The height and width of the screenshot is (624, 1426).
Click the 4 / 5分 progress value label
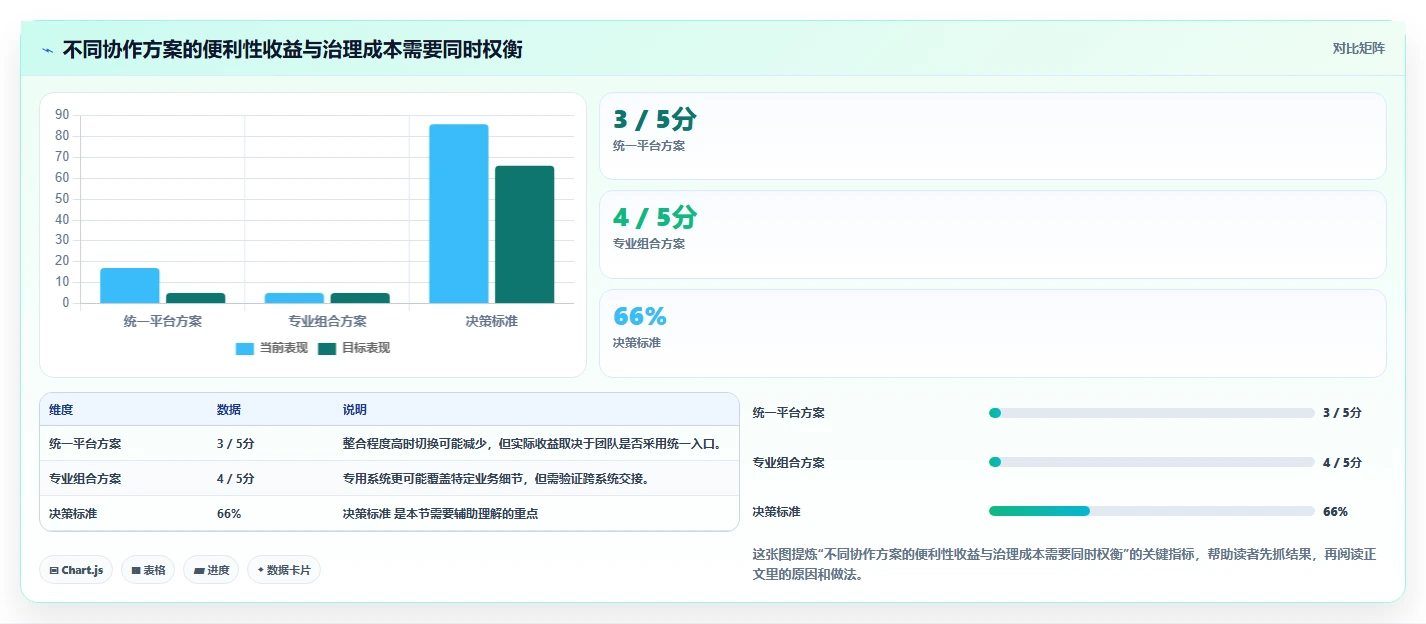pos(1342,462)
